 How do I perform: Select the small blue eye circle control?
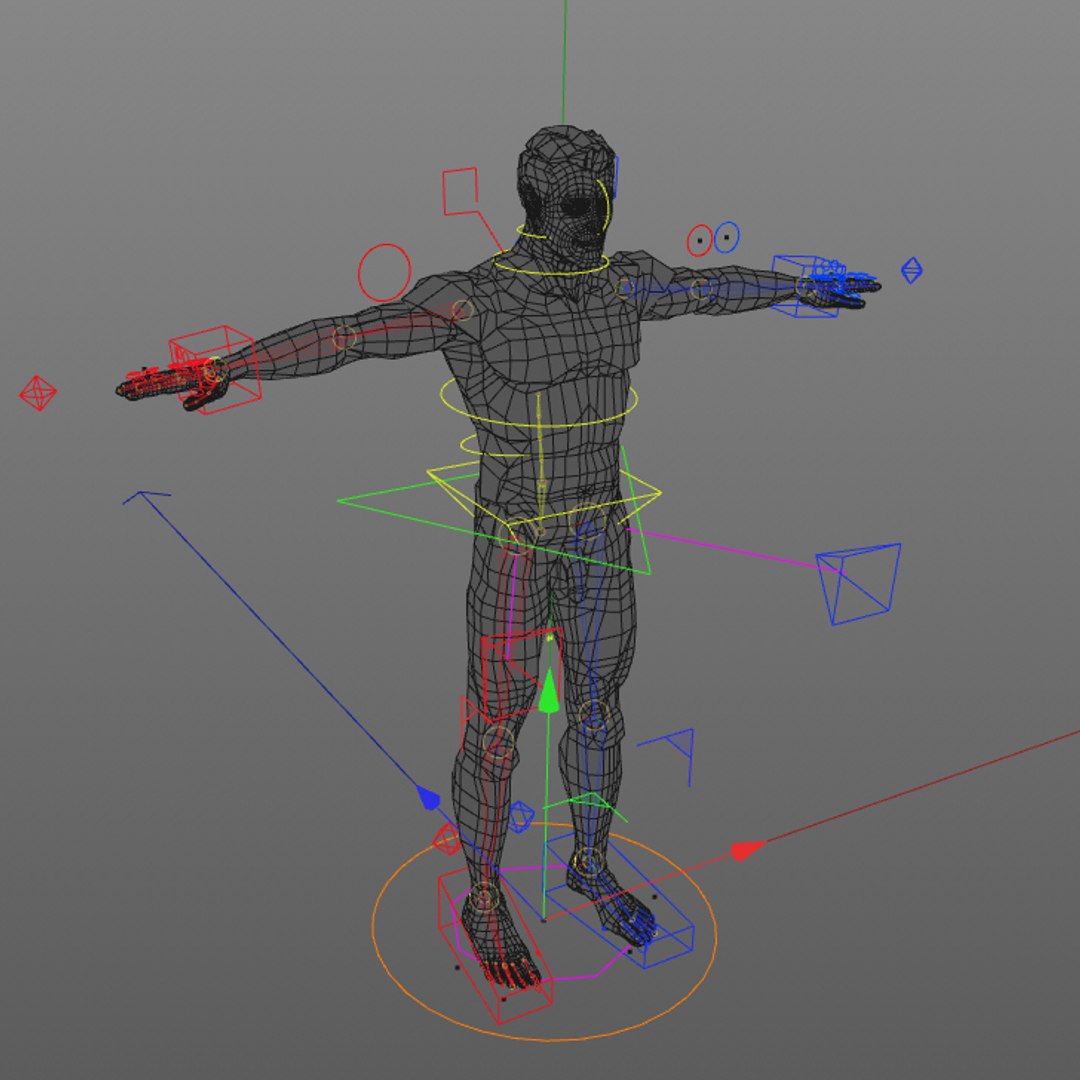pos(726,238)
